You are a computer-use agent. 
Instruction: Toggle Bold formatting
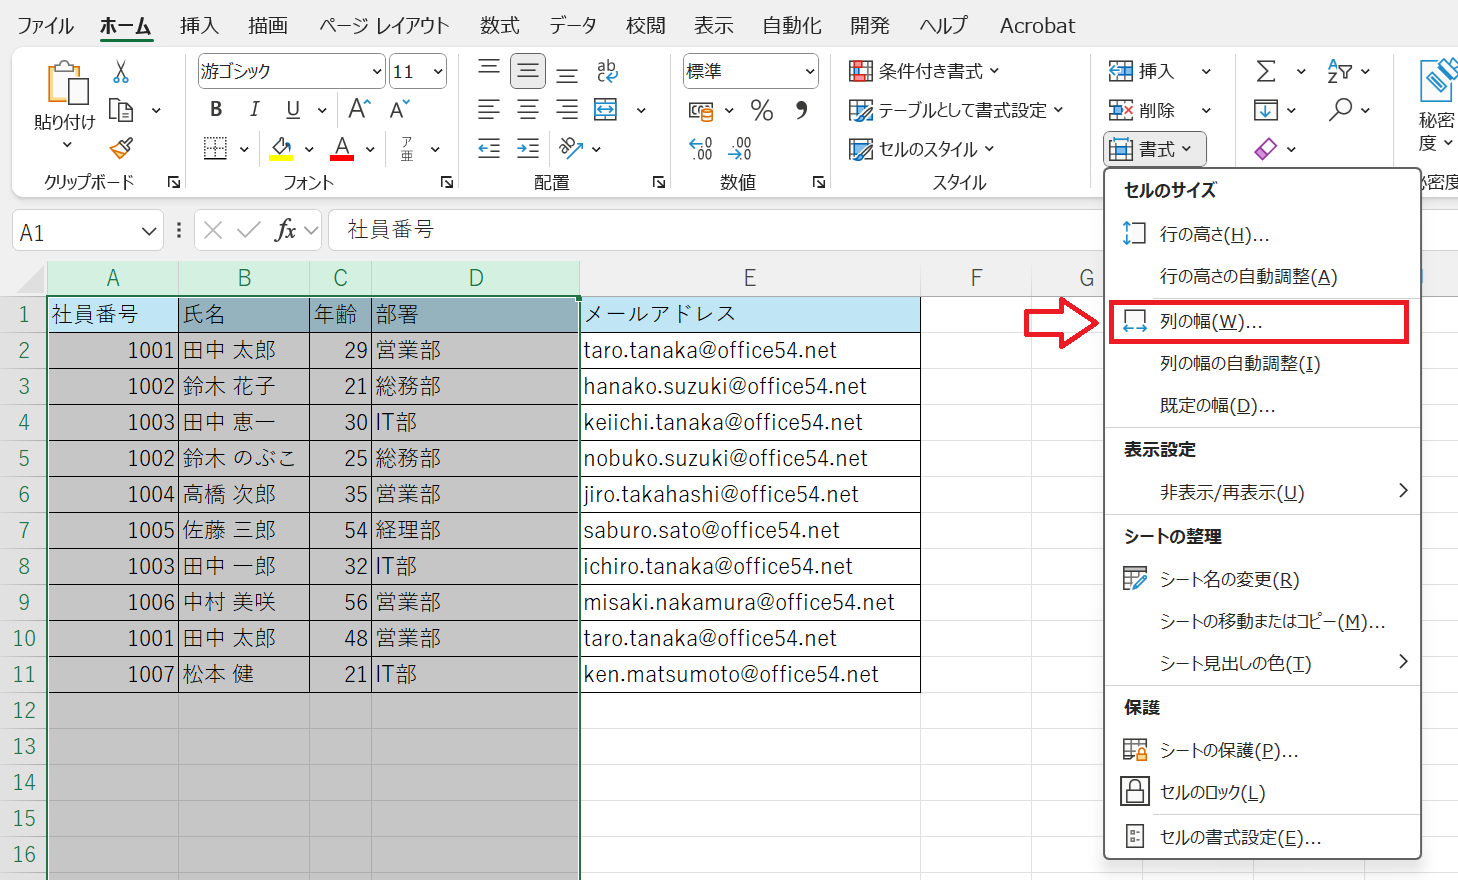tap(216, 110)
